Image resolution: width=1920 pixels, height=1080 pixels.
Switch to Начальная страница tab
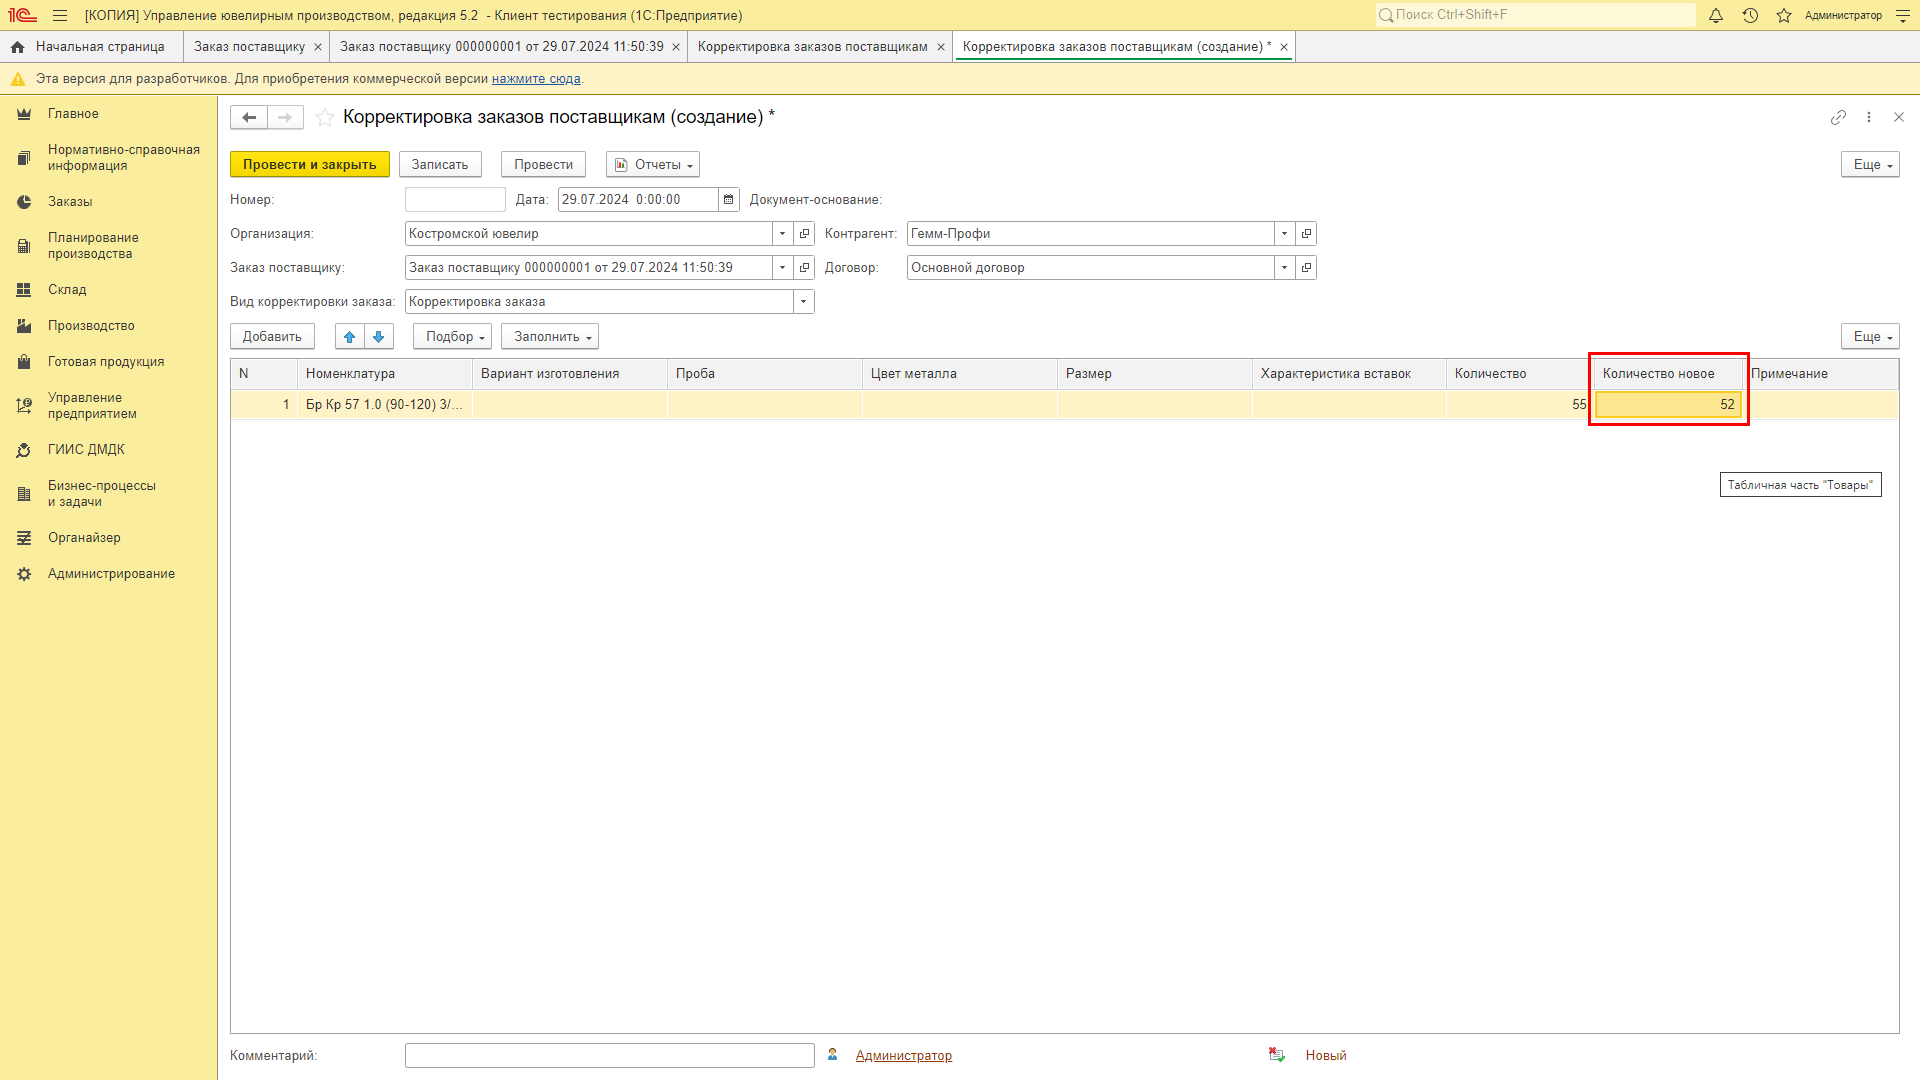92,47
